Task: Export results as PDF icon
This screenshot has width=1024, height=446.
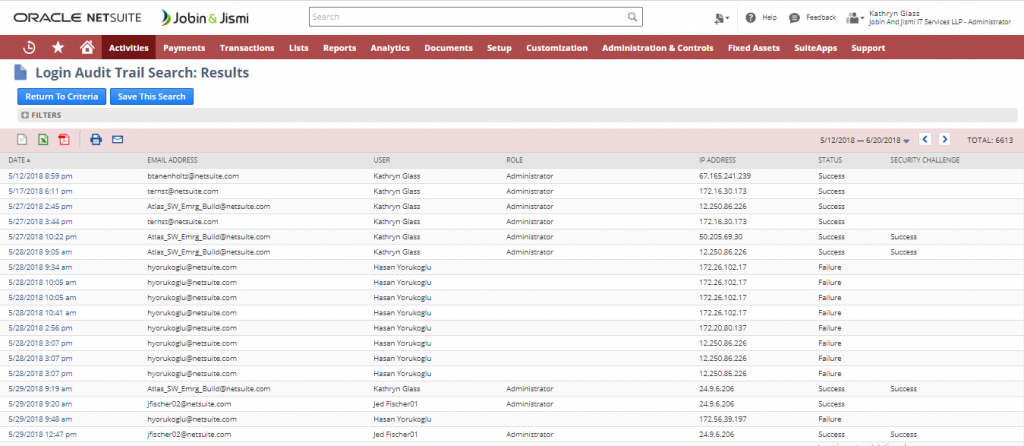Action: coord(64,140)
